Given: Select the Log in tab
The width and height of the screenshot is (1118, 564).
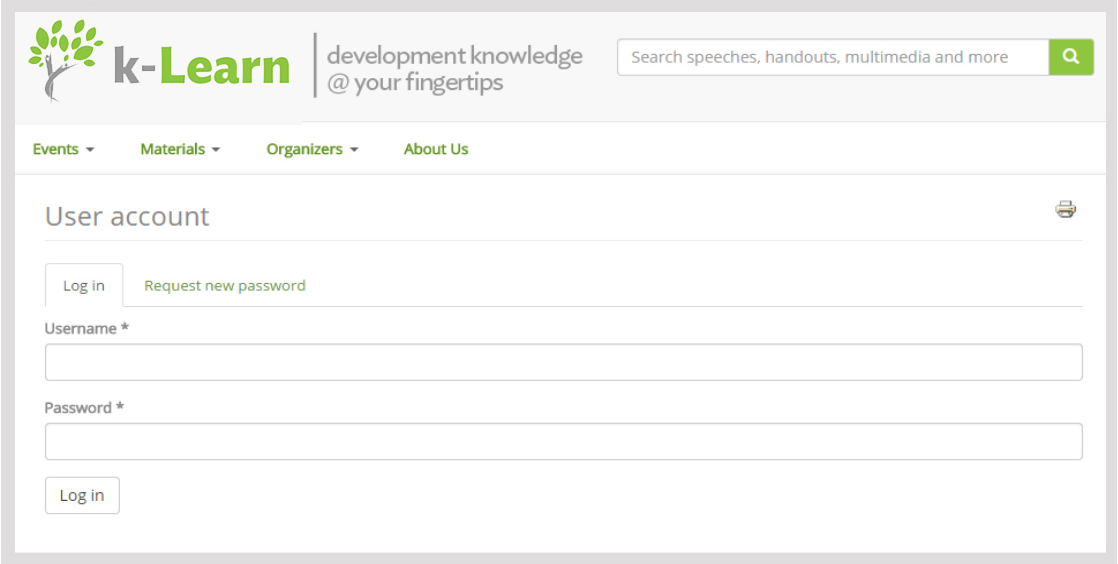Looking at the screenshot, I should (83, 285).
